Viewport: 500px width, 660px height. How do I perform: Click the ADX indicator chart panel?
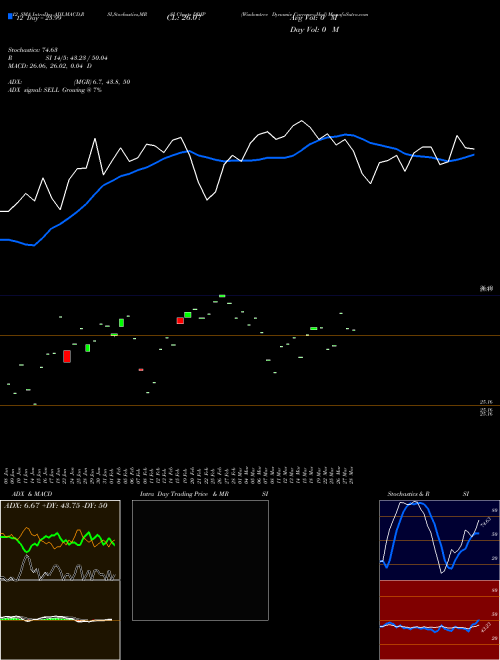[x=60, y=540]
